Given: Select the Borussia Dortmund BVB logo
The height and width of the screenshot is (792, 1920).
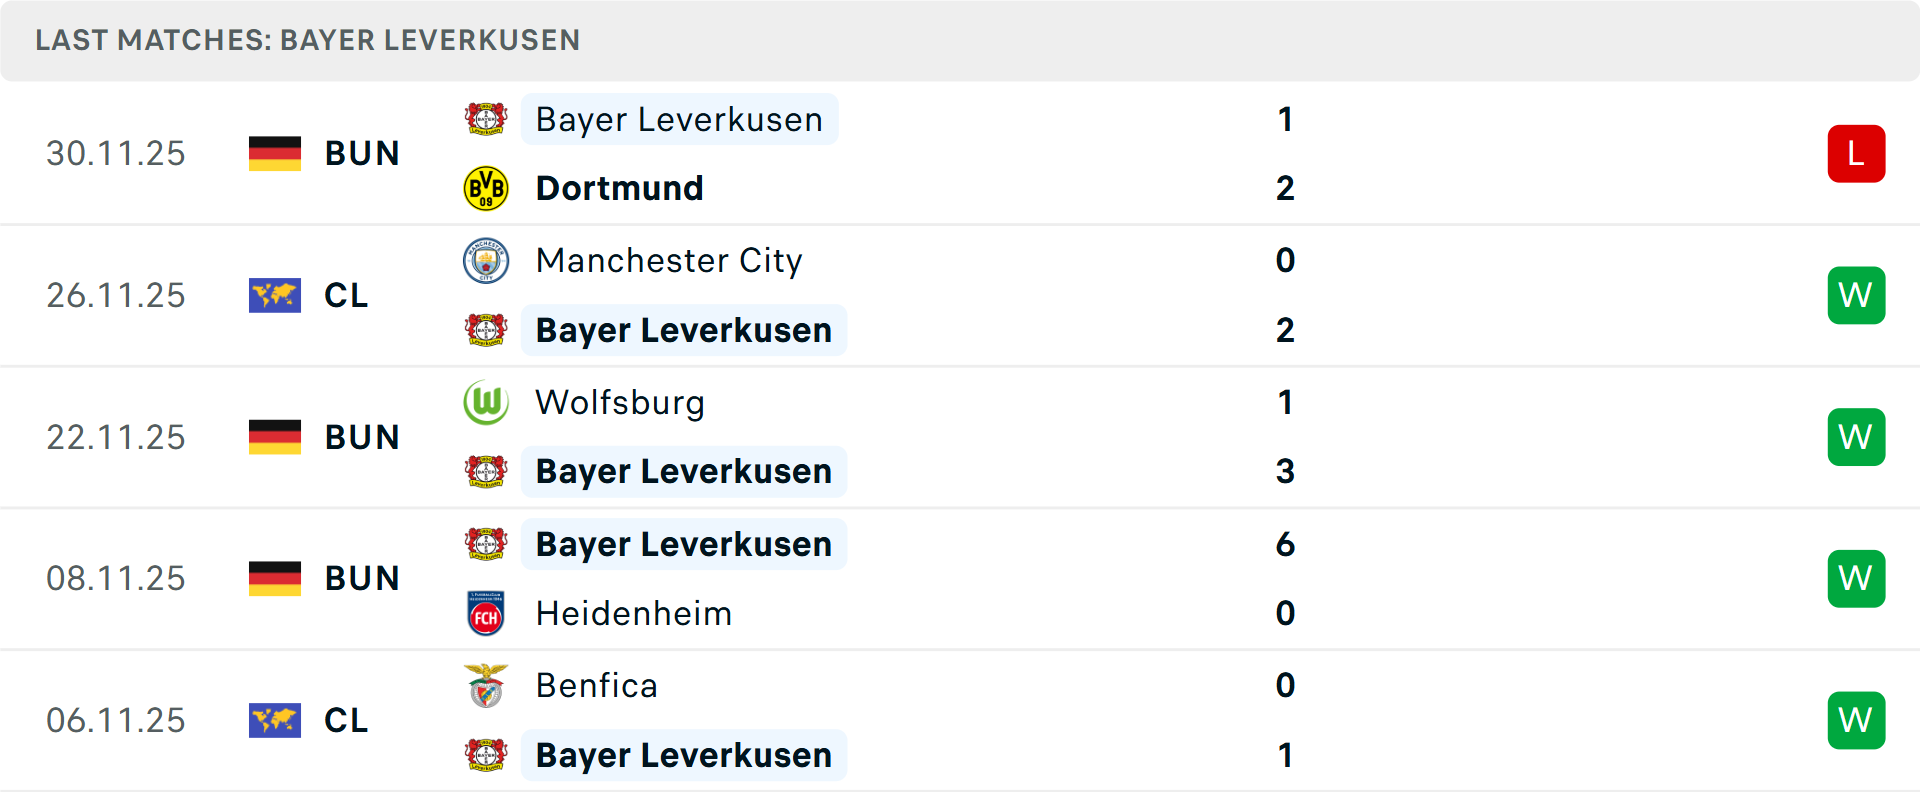Looking at the screenshot, I should point(486,187).
